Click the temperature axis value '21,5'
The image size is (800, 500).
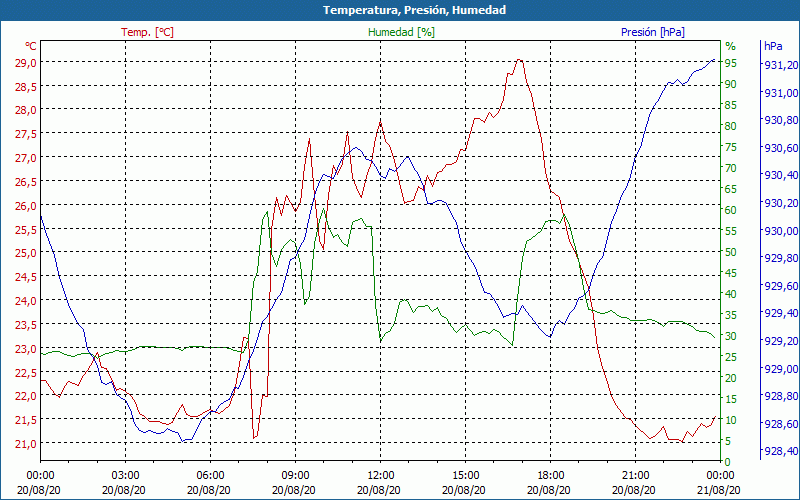click(25, 420)
